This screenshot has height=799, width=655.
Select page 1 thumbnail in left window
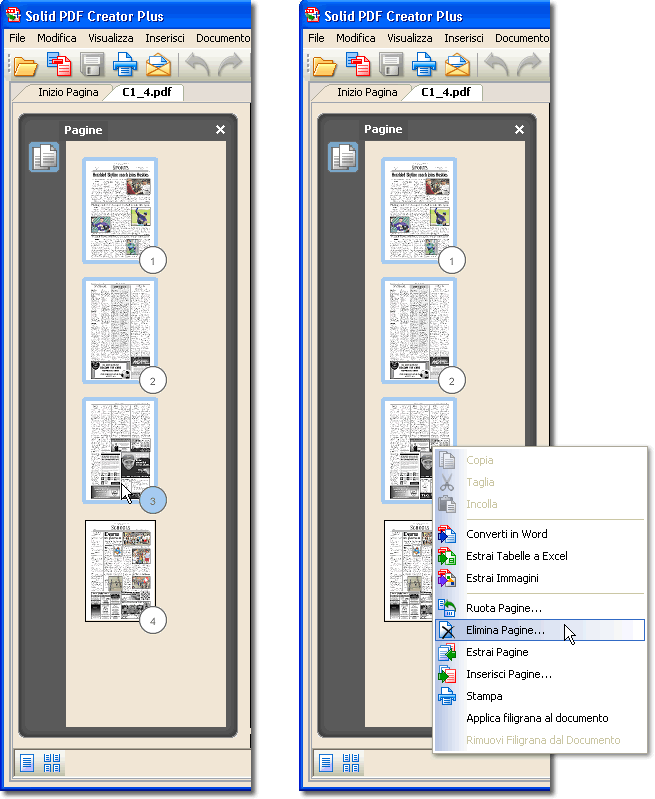120,210
